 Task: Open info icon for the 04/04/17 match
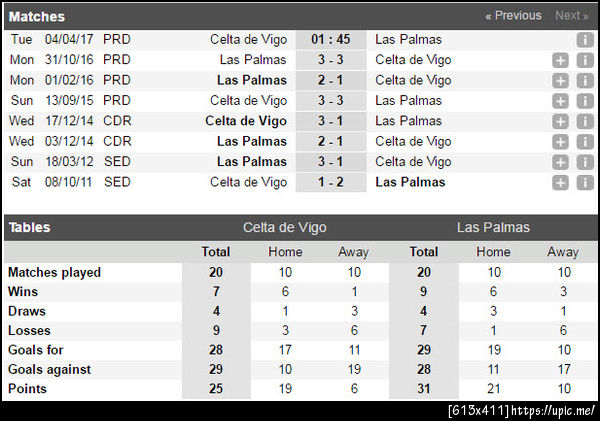tap(585, 40)
